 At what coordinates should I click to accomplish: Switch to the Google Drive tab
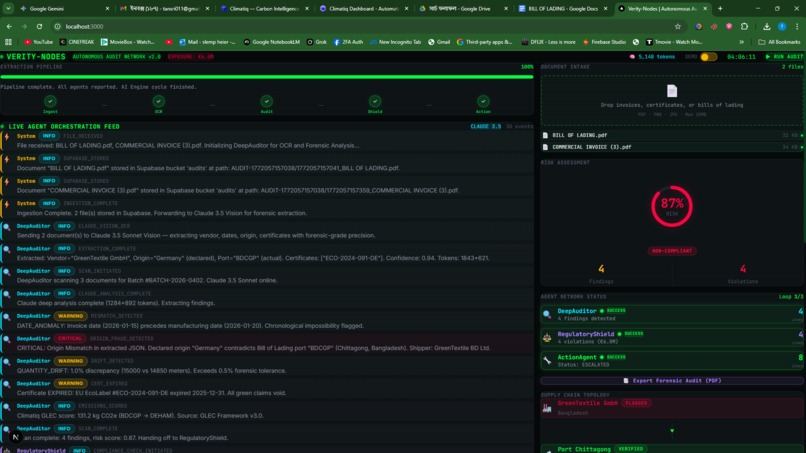click(x=463, y=8)
